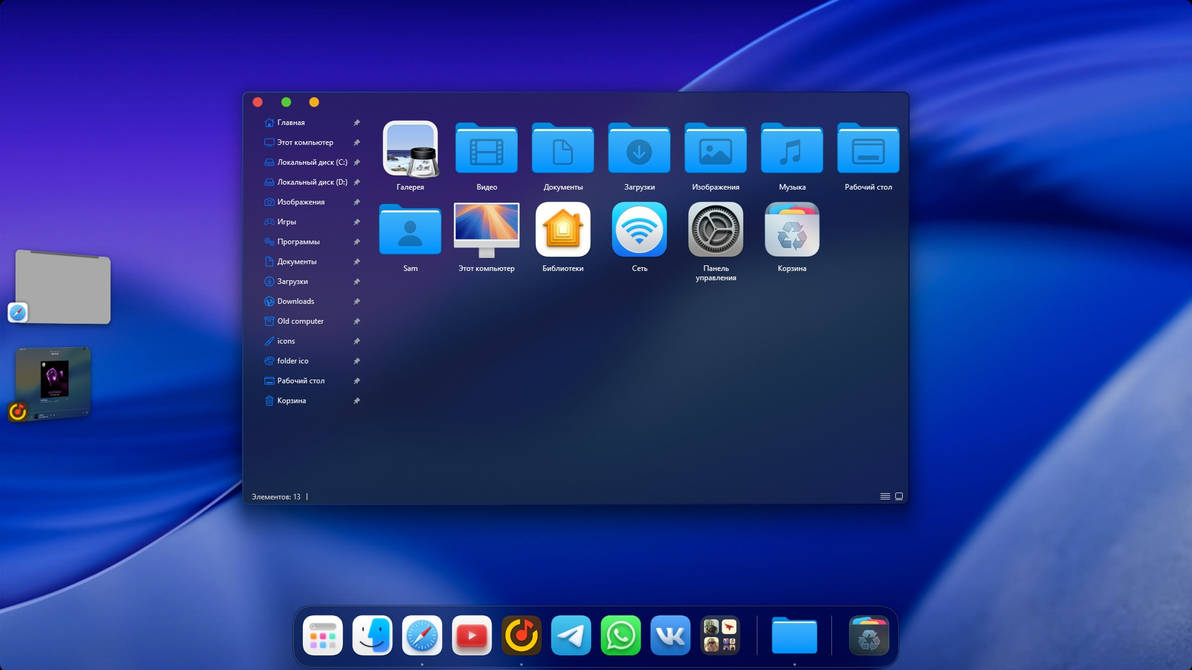The width and height of the screenshot is (1192, 670).
Task: Select the Safari window thumbnail on left
Action: click(x=62, y=287)
